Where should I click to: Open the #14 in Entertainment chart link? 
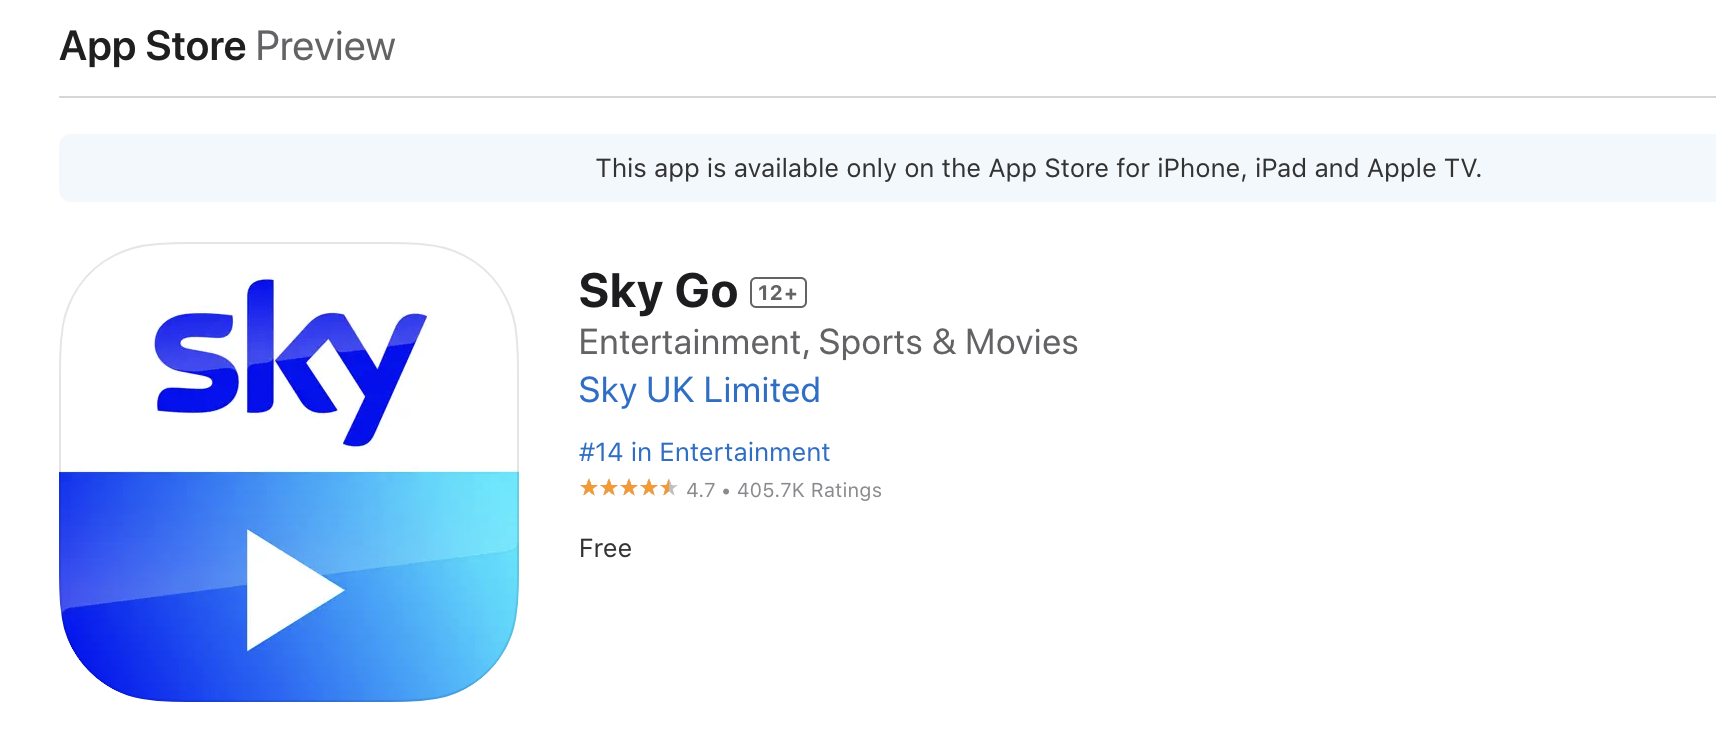(x=704, y=452)
